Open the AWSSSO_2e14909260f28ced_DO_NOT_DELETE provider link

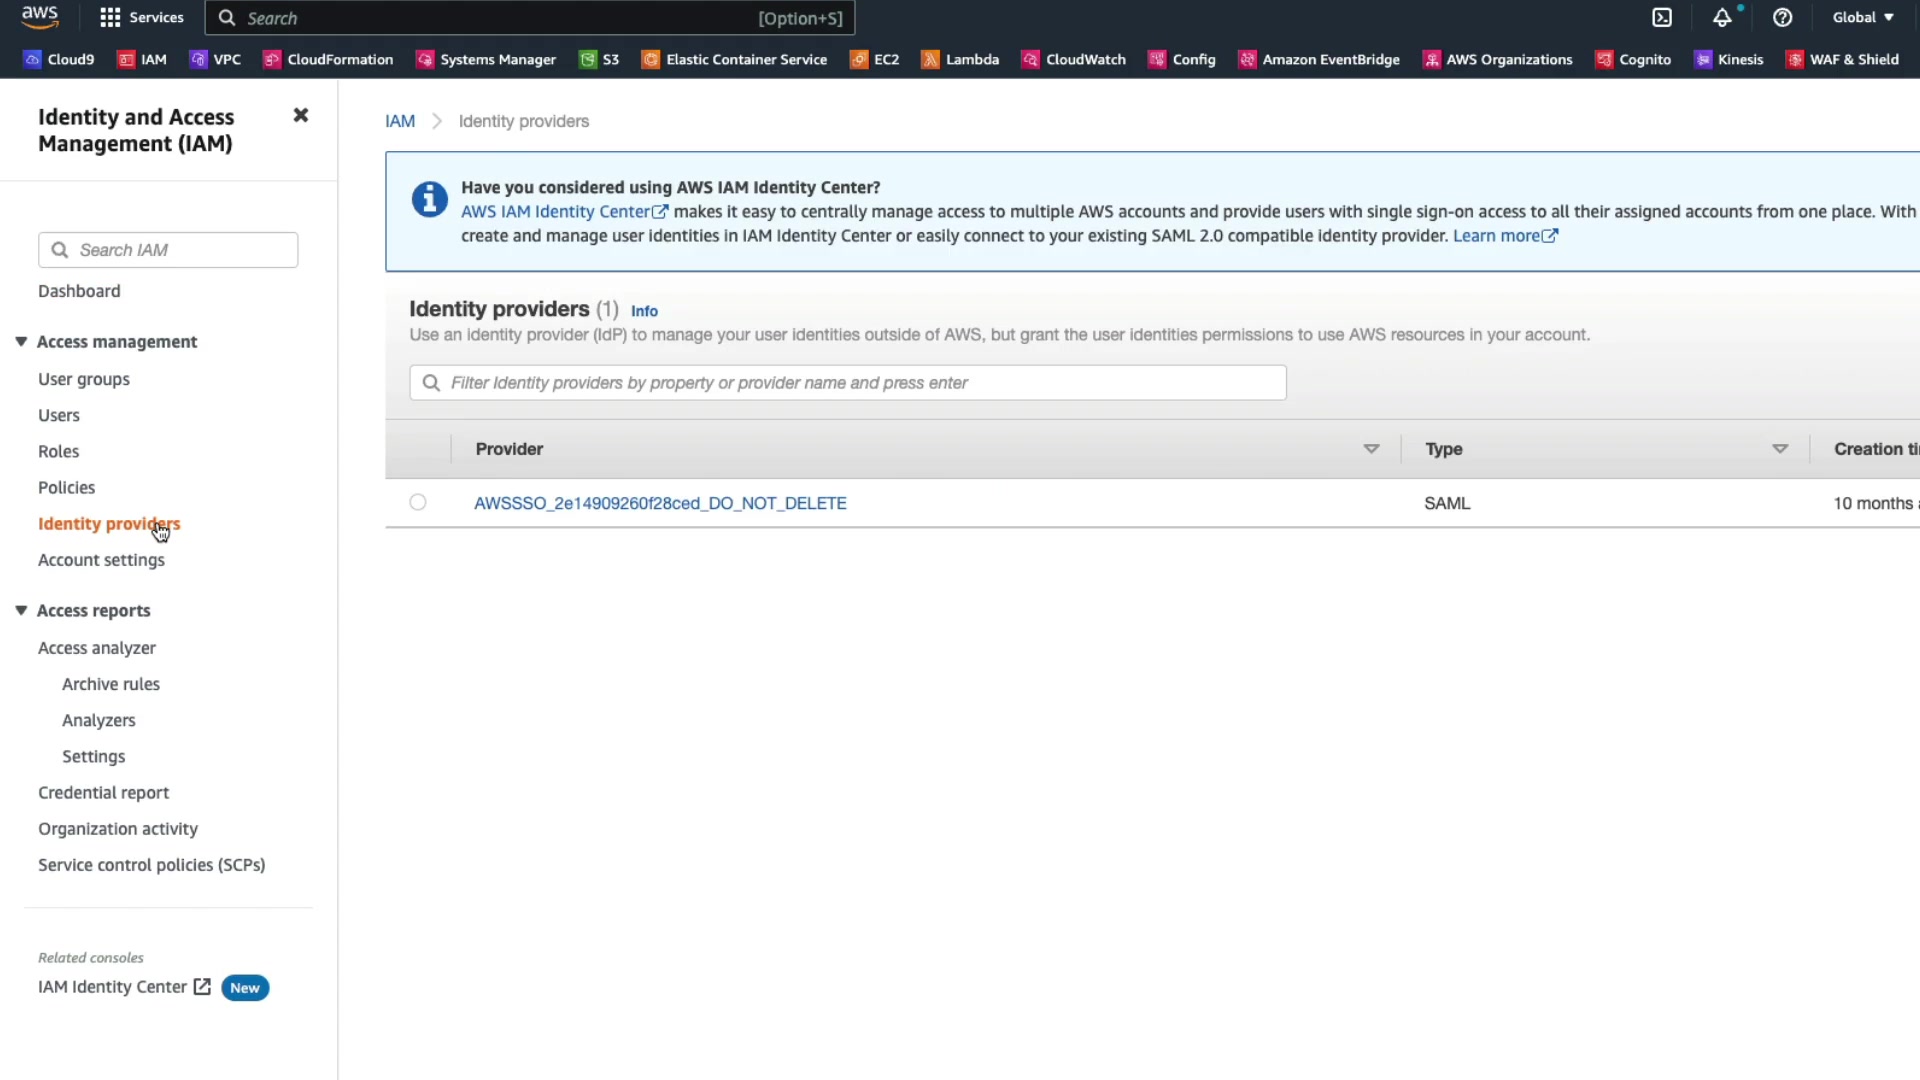pyautogui.click(x=660, y=503)
